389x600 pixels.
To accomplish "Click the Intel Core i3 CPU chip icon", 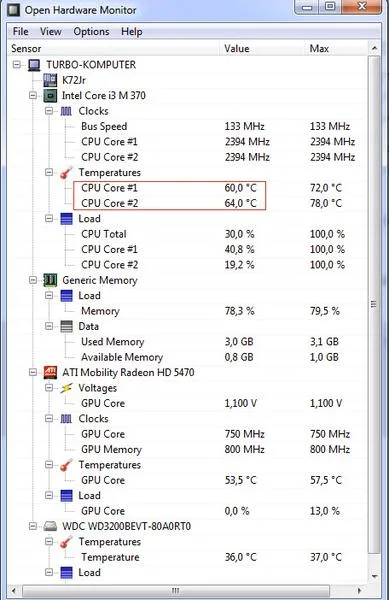I will 50,95.
